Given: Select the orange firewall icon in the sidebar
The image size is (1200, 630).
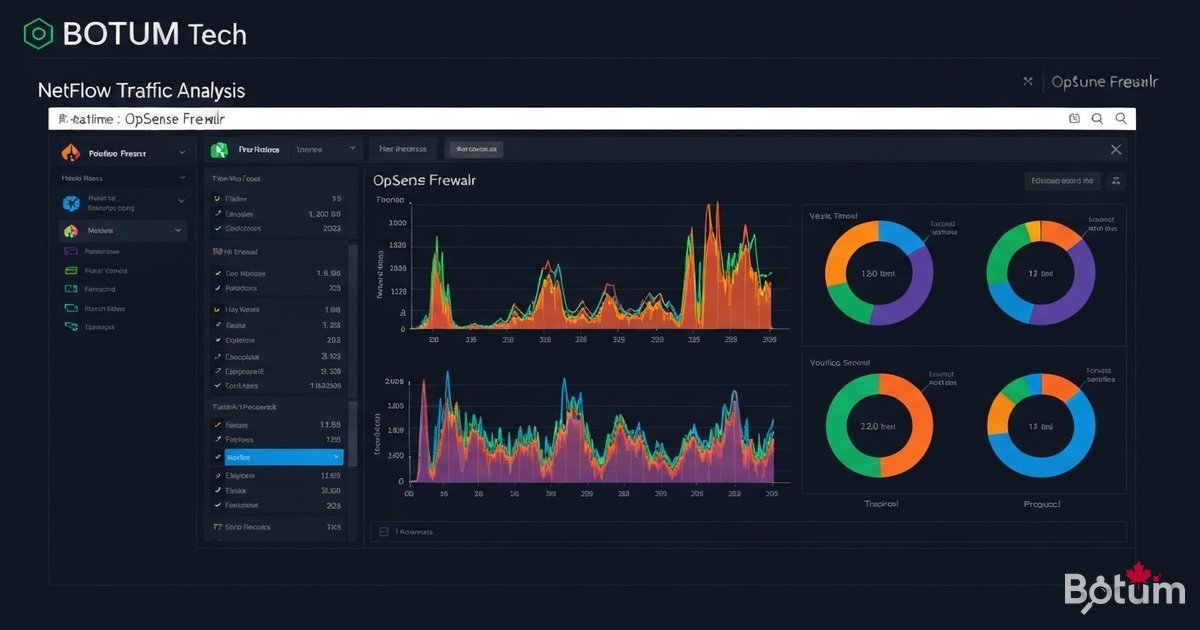Looking at the screenshot, I should point(70,152).
